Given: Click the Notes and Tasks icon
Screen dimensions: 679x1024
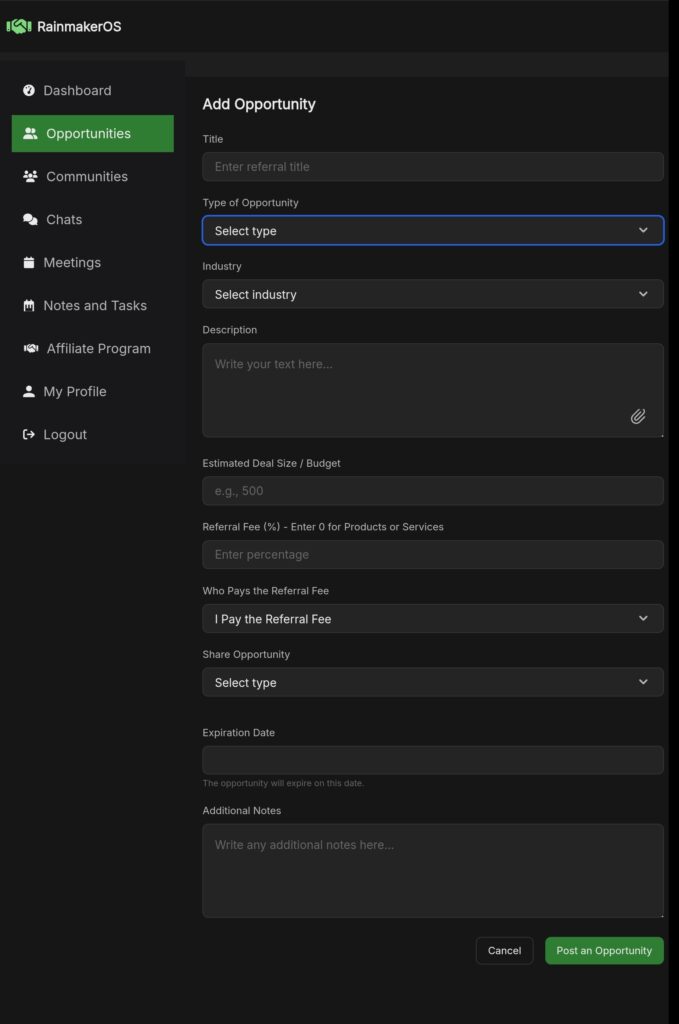Looking at the screenshot, I should coord(29,305).
